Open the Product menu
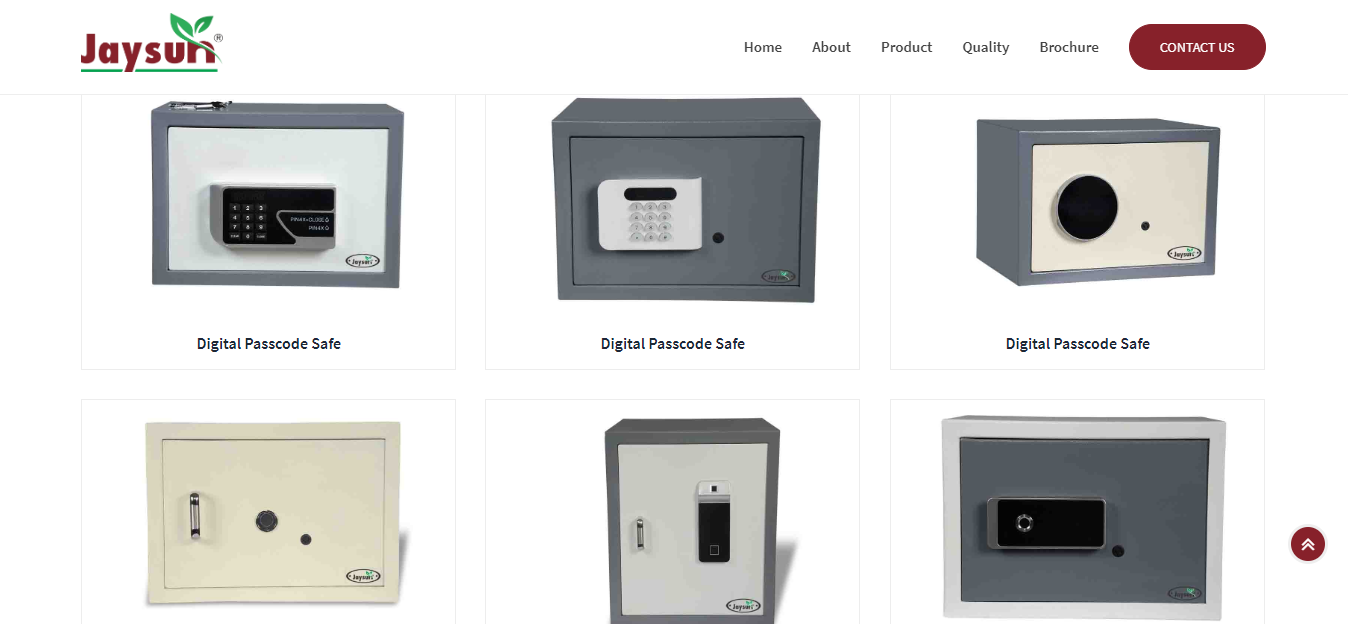Screen dimensions: 1348x624 point(906,47)
